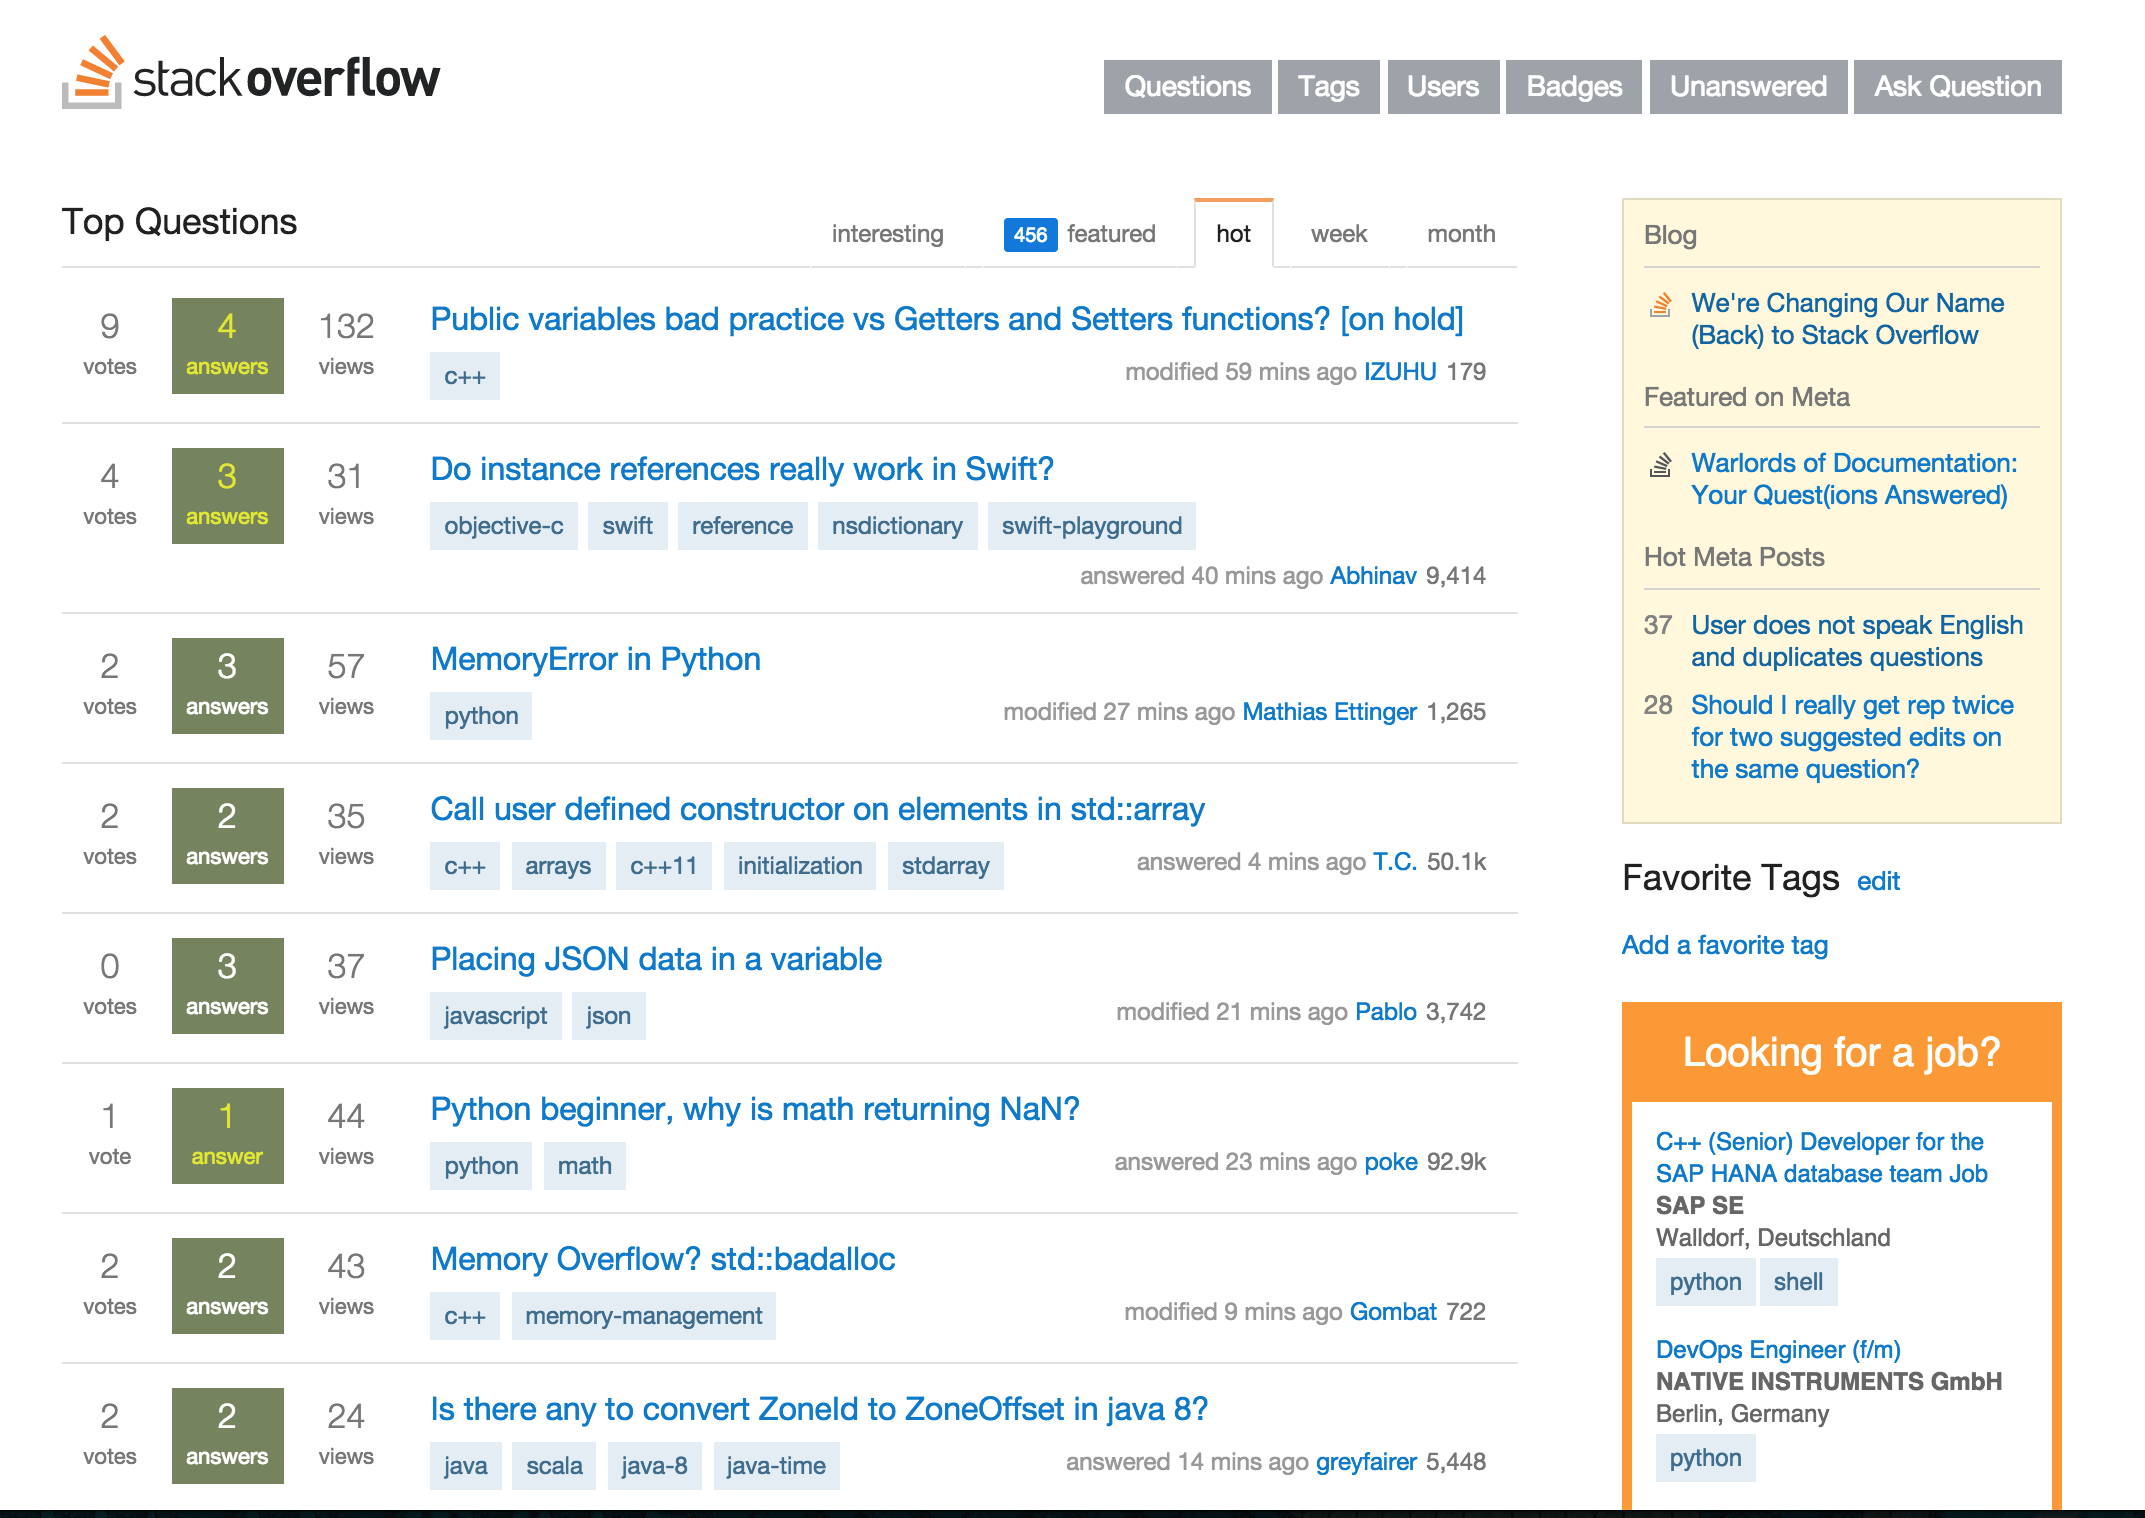Image resolution: width=2145 pixels, height=1518 pixels.
Task: Click the blog post Stack Overflow icon
Action: pyautogui.click(x=1660, y=305)
